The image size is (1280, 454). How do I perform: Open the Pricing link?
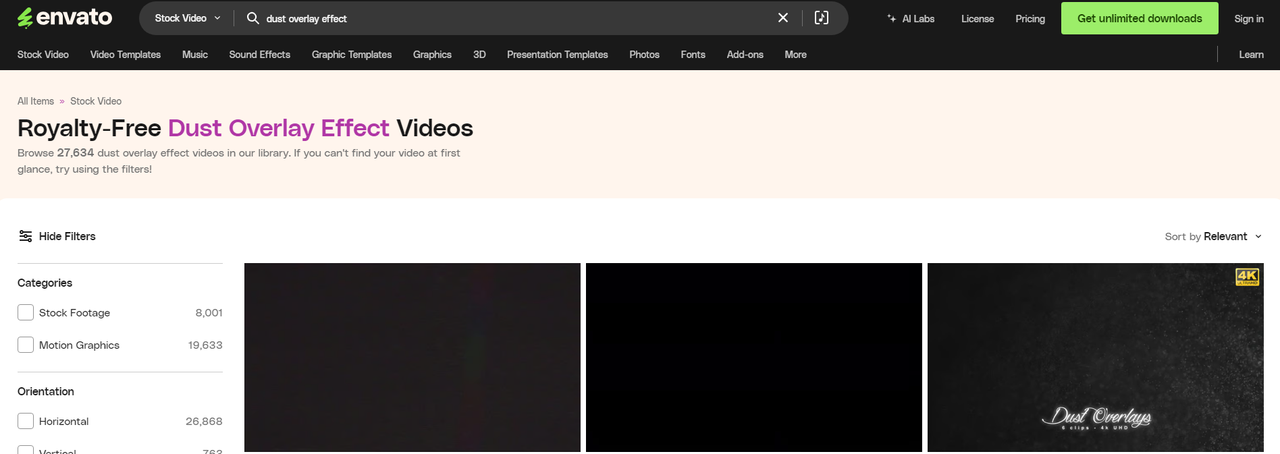(1030, 18)
